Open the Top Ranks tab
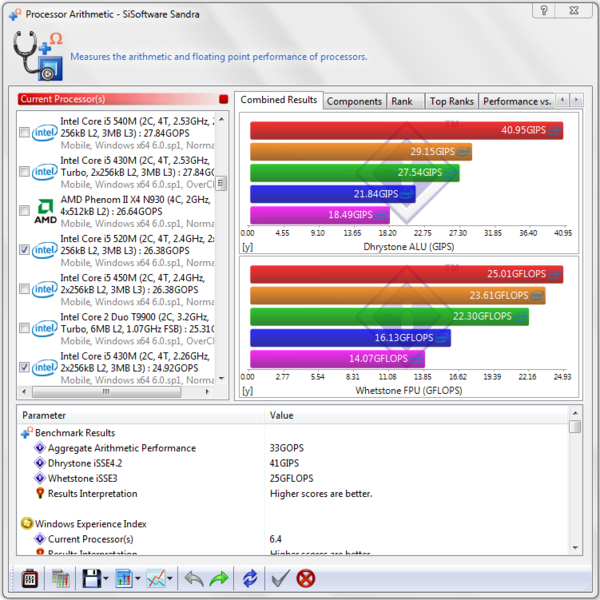The width and height of the screenshot is (600, 600). [452, 101]
